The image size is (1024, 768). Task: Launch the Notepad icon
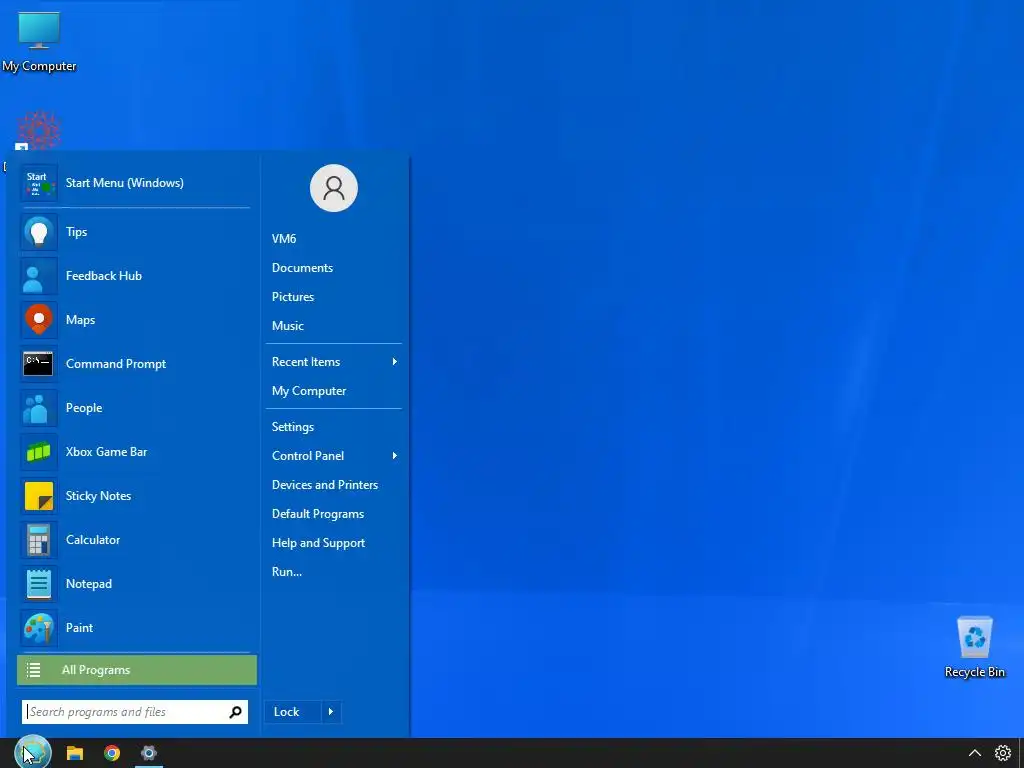tap(39, 584)
